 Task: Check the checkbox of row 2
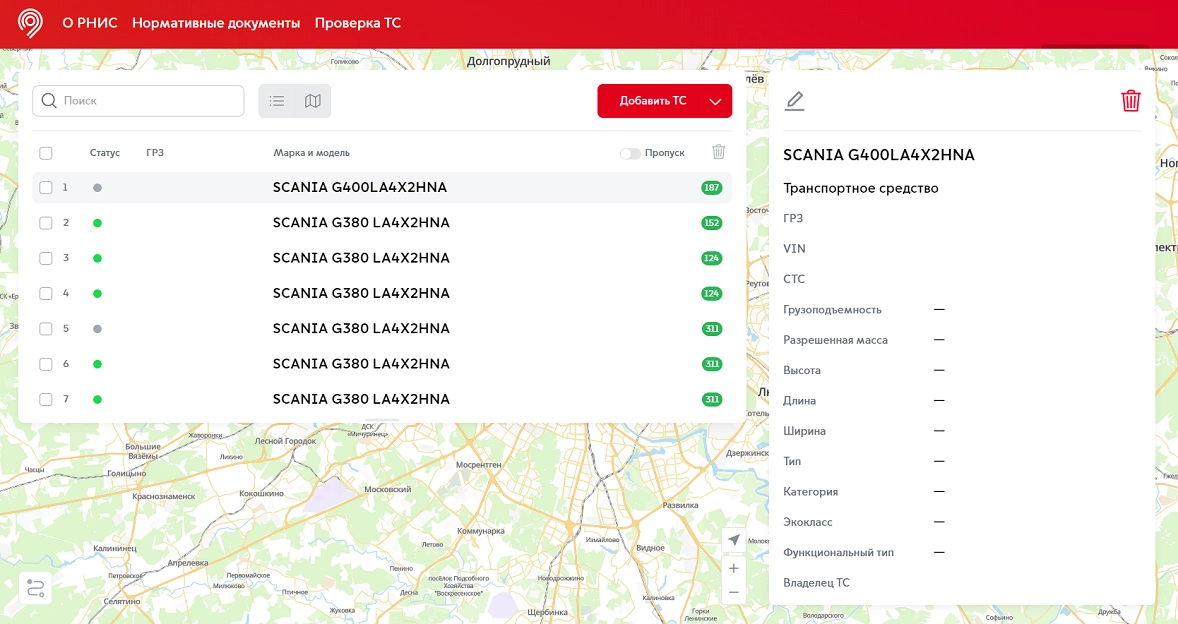(x=46, y=223)
